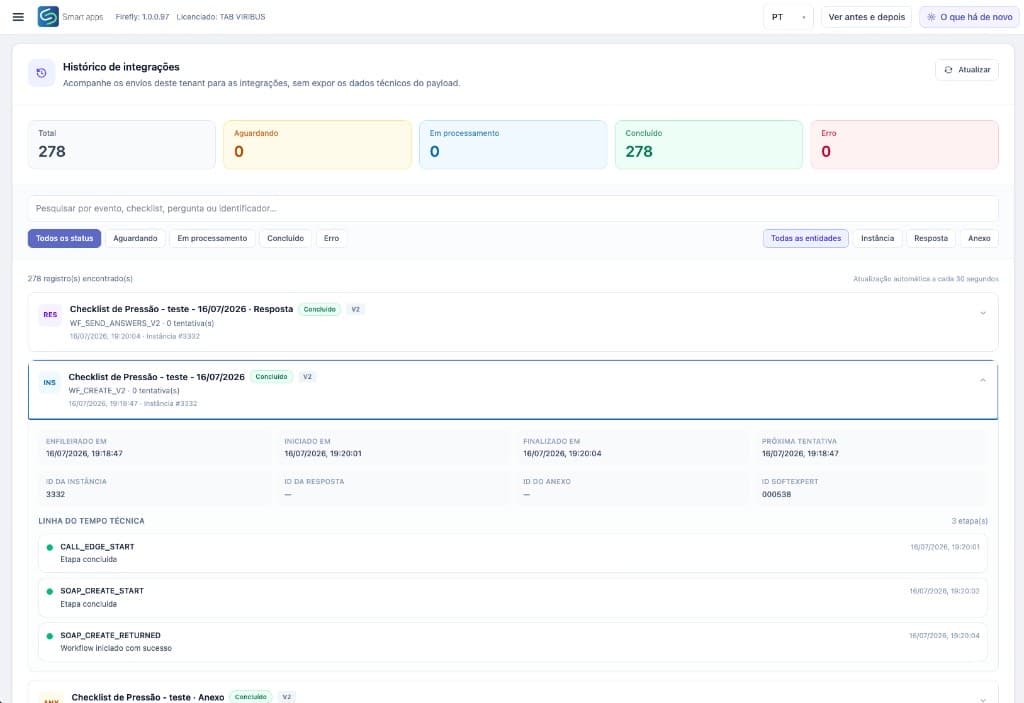Click the Aguardando summary card
1024x703 pixels.
pyautogui.click(x=317, y=144)
